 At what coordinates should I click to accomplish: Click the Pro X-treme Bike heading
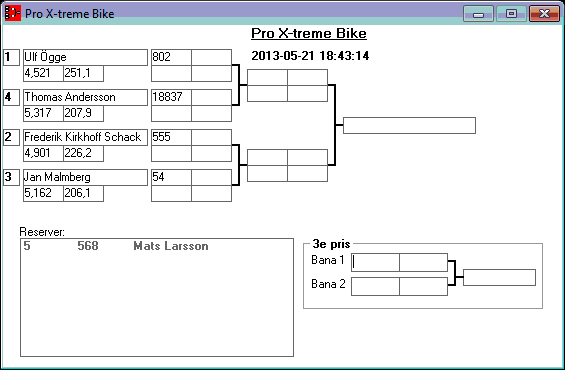pyautogui.click(x=309, y=34)
